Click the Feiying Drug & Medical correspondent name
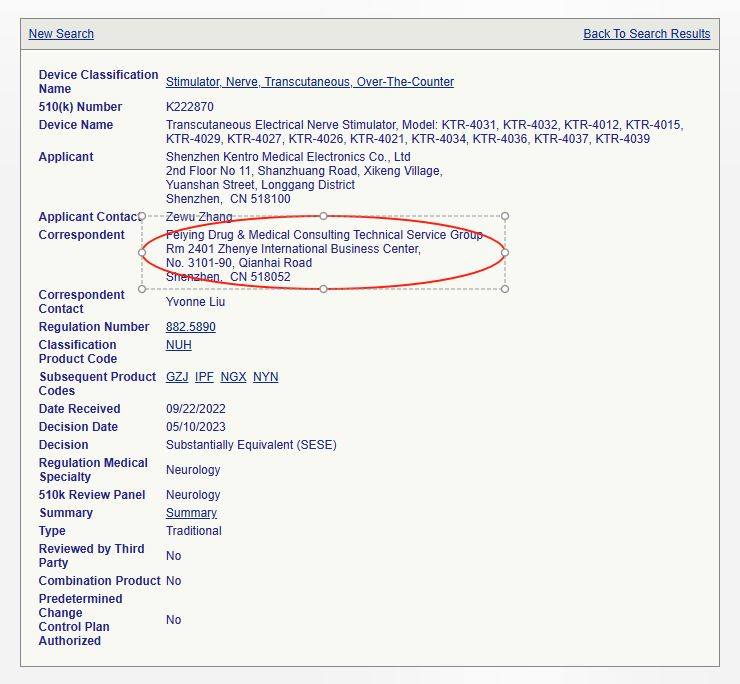 [x=324, y=235]
